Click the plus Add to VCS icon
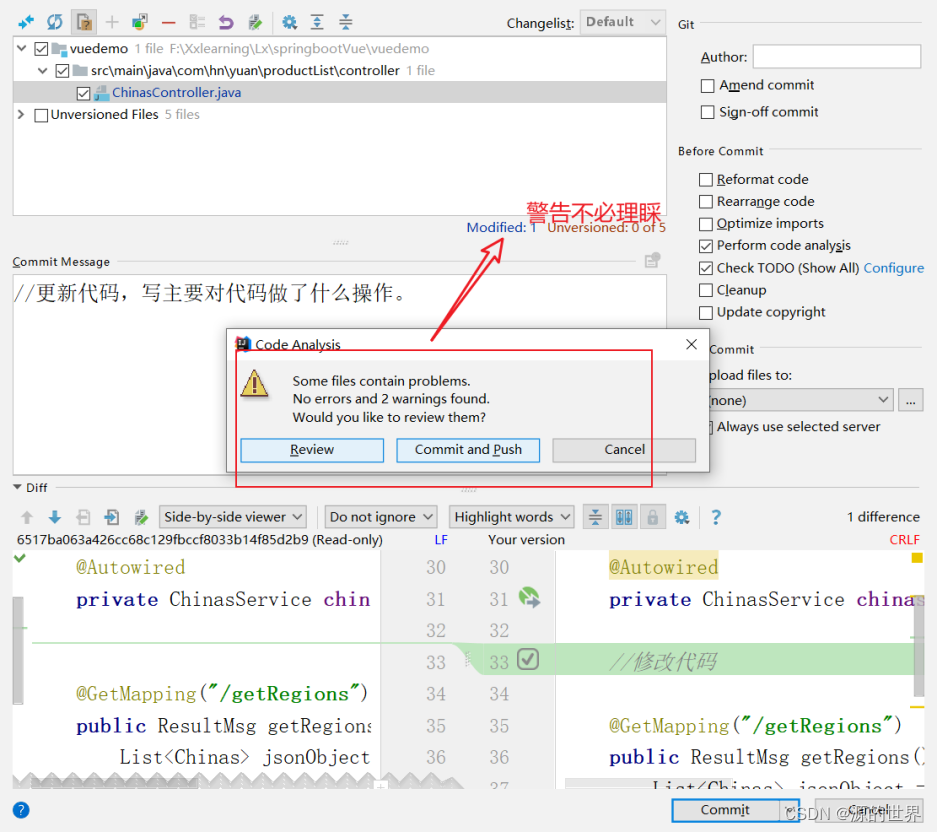937x832 pixels. (x=112, y=23)
